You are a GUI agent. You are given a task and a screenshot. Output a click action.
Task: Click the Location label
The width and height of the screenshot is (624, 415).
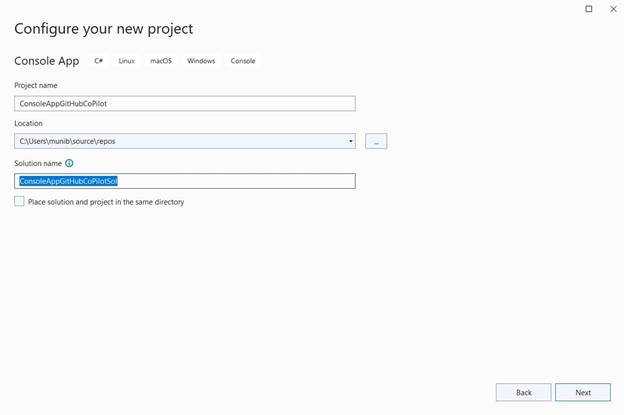click(x=28, y=124)
